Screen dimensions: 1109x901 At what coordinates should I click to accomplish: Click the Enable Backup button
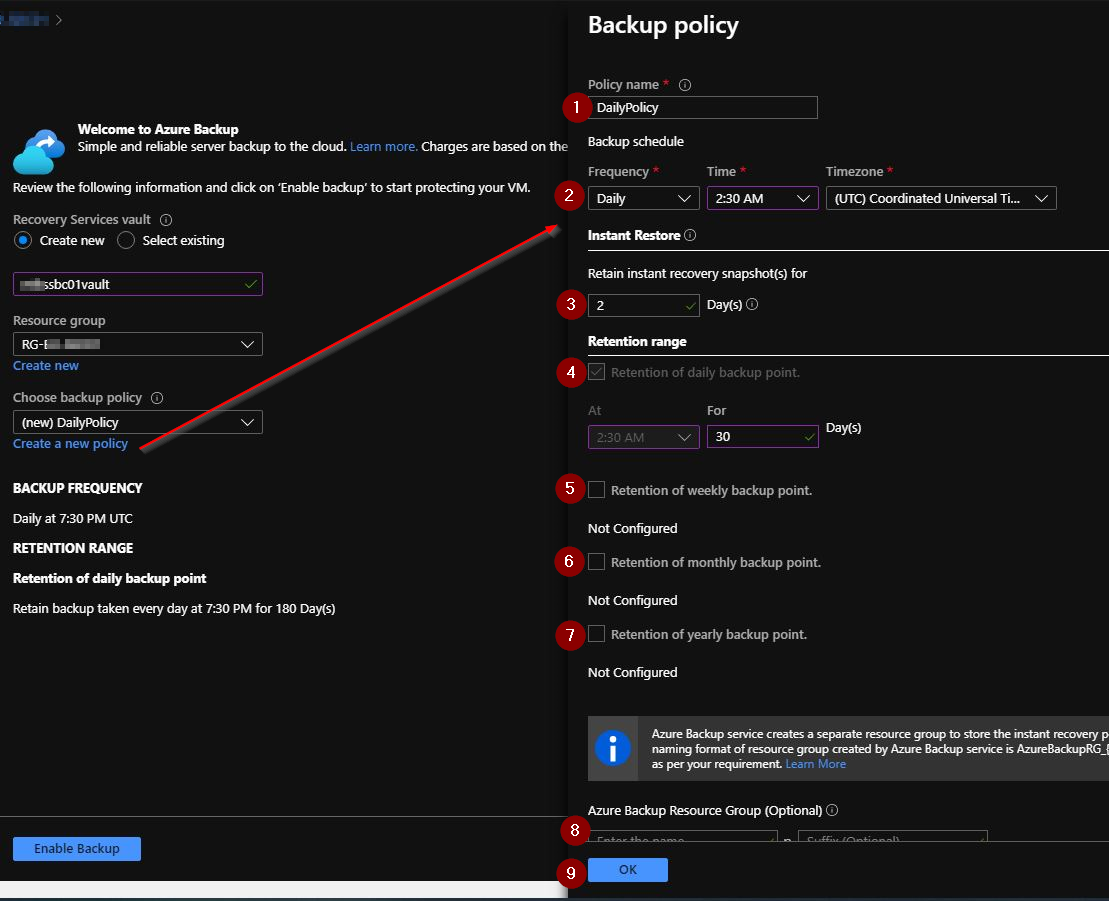click(77, 849)
